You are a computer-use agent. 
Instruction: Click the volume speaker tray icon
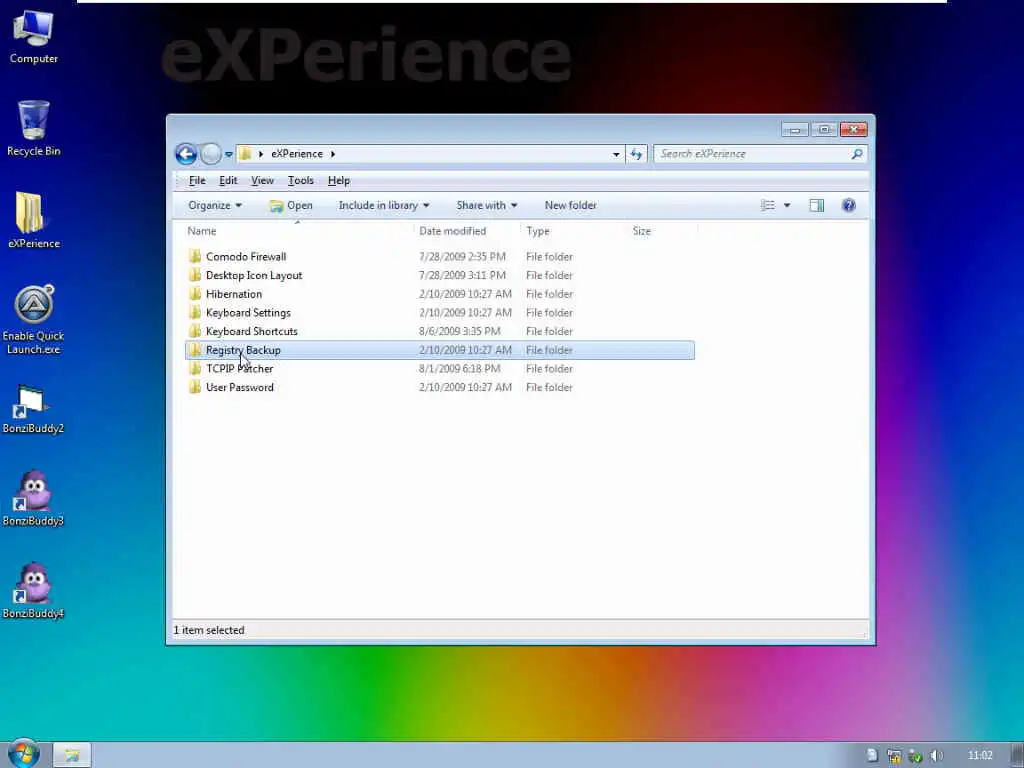coord(936,756)
